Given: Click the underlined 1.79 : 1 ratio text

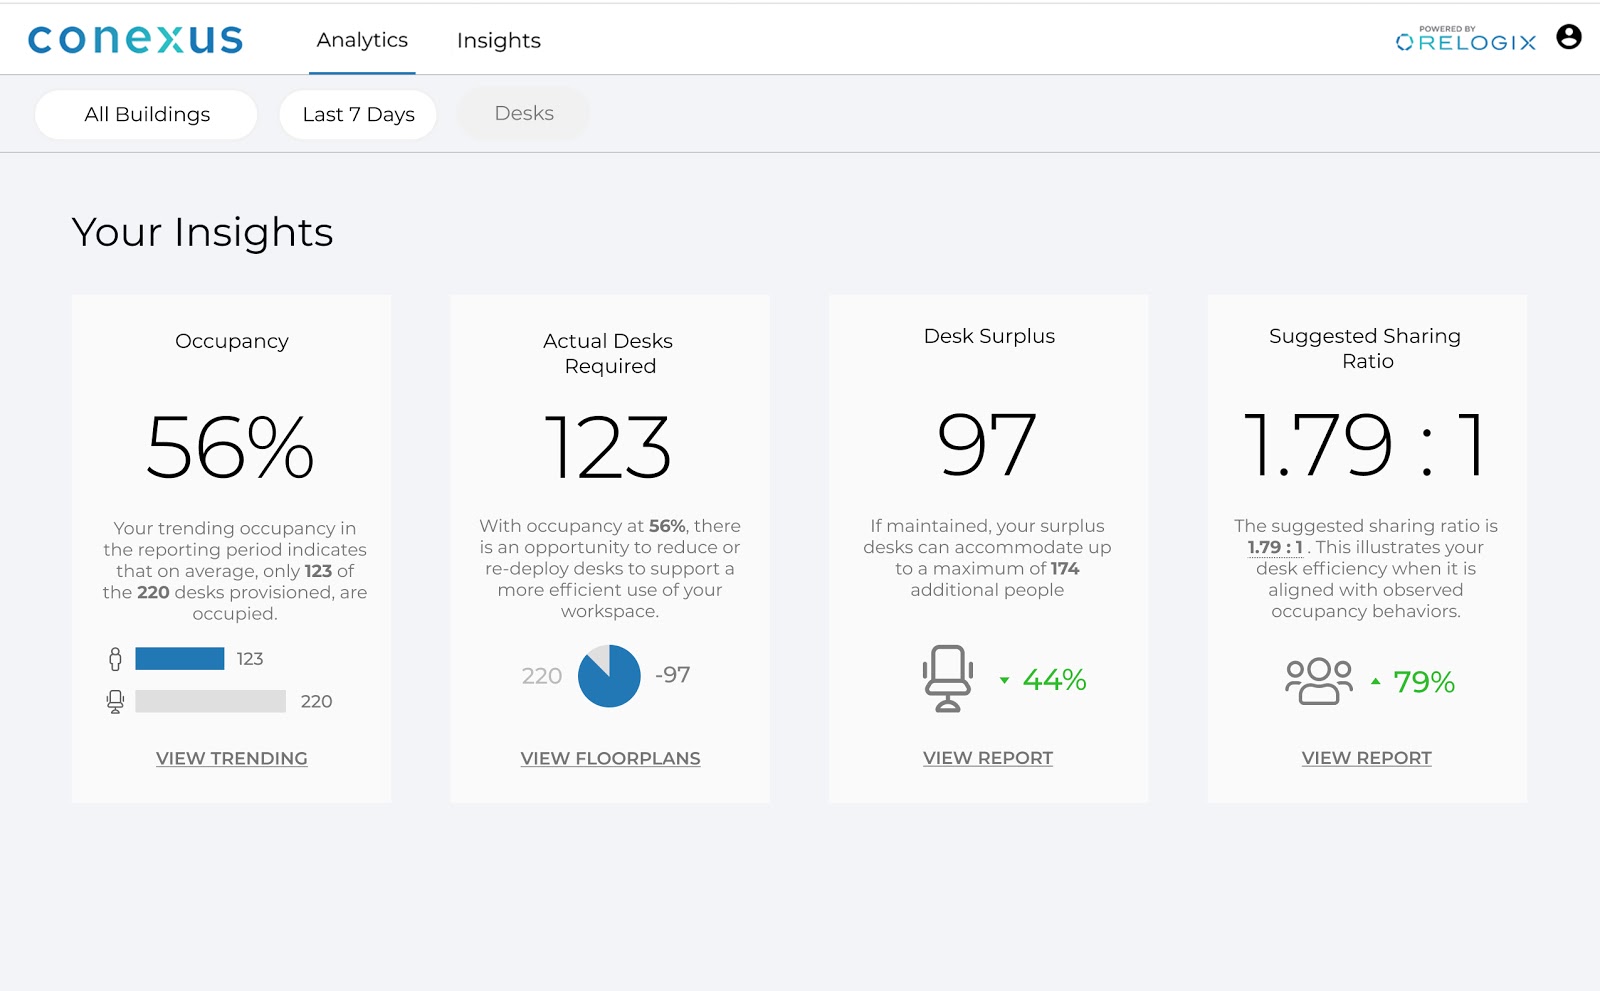Looking at the screenshot, I should point(1275,548).
